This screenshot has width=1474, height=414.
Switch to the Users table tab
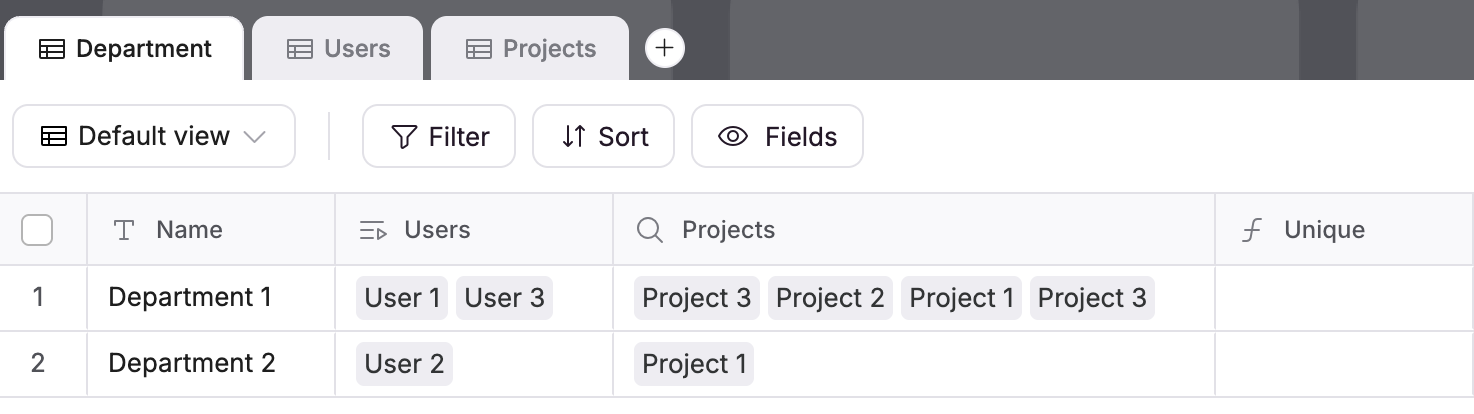point(338,49)
